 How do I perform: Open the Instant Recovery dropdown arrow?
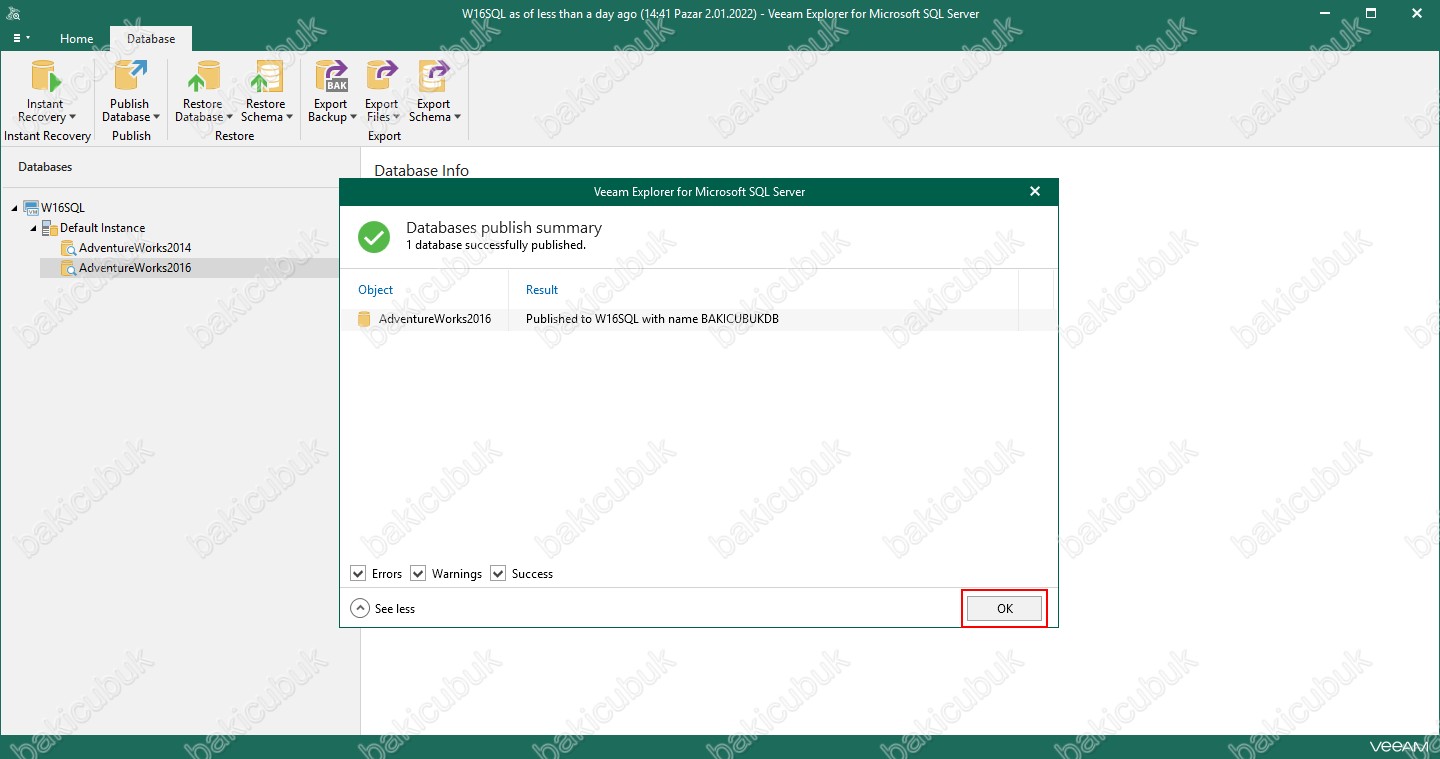72,118
